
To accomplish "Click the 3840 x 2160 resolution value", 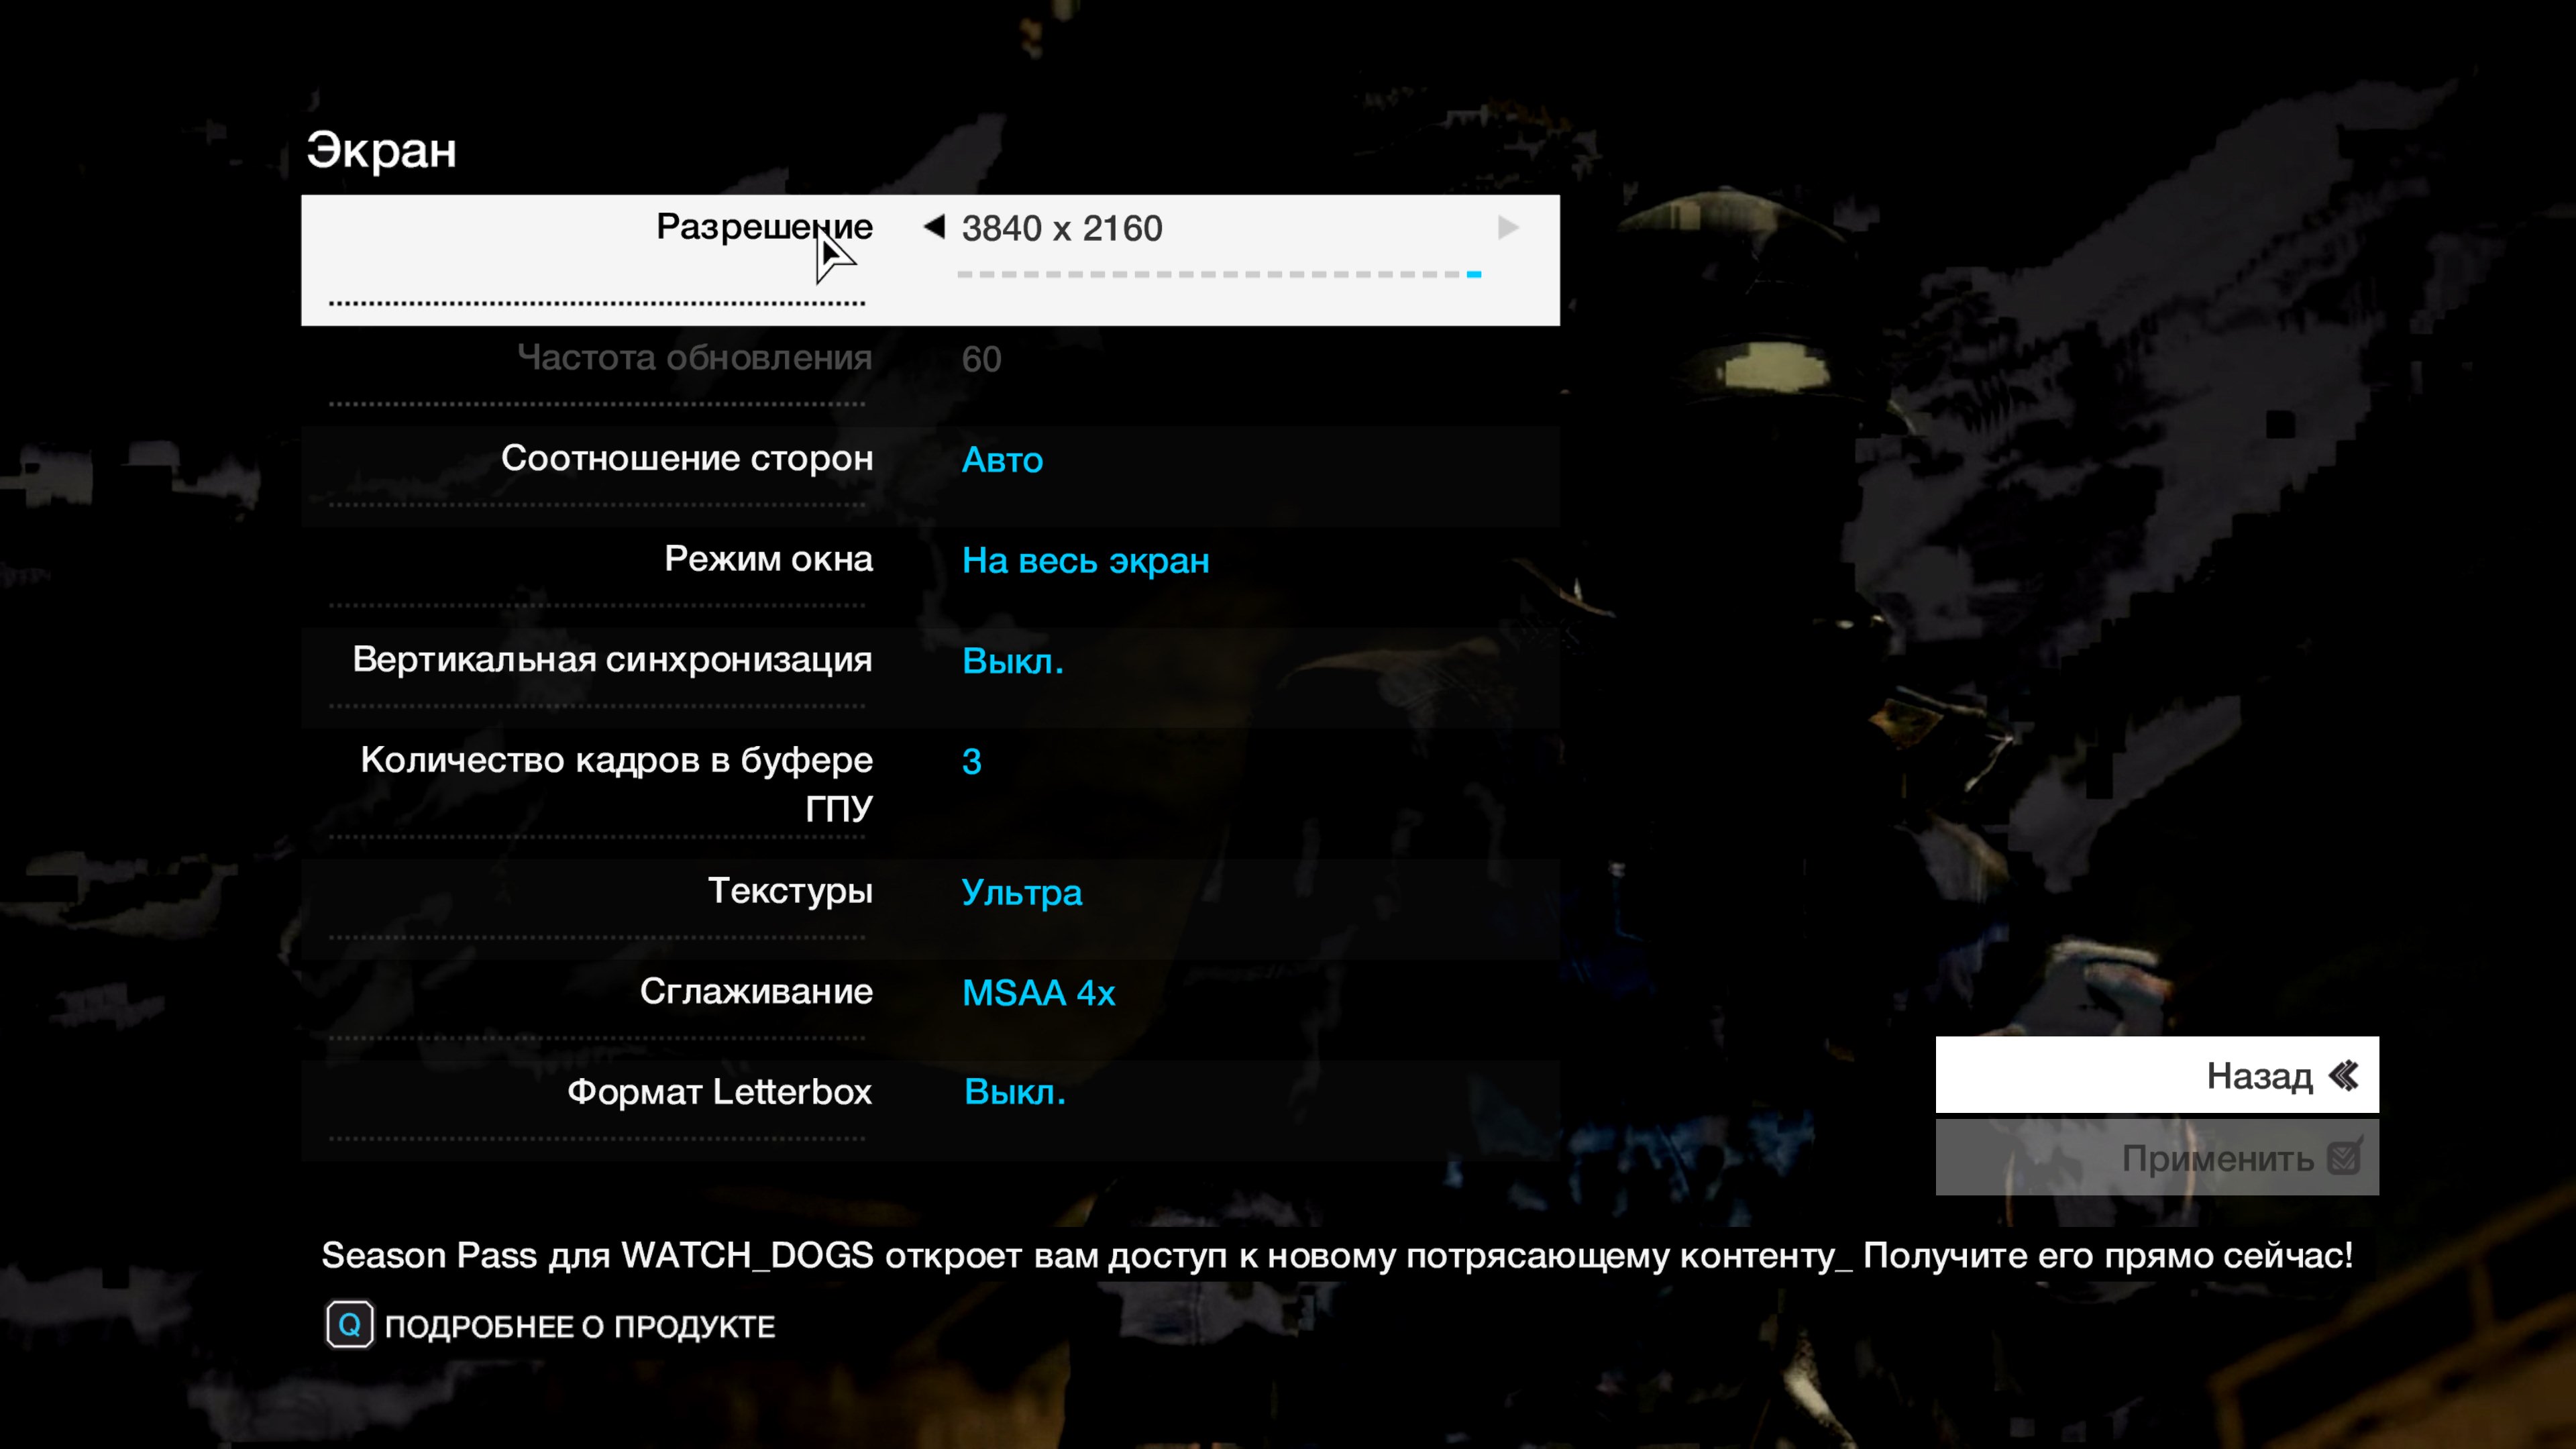I will 1061,229.
